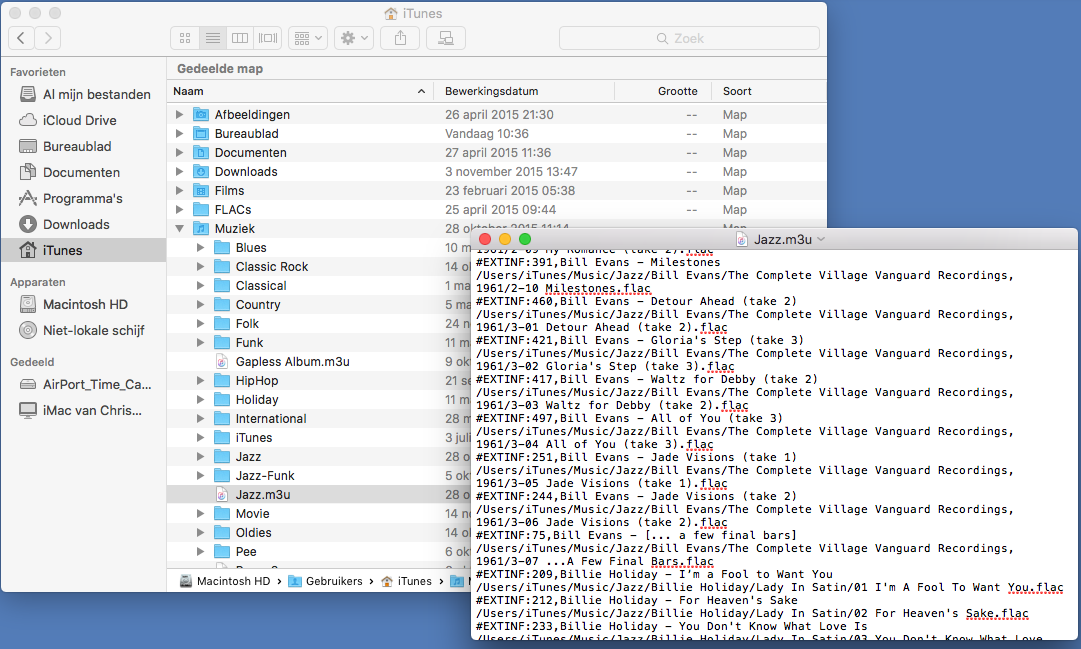The width and height of the screenshot is (1081, 649).
Task: Collapse the Muziek folder
Action: coord(180,229)
